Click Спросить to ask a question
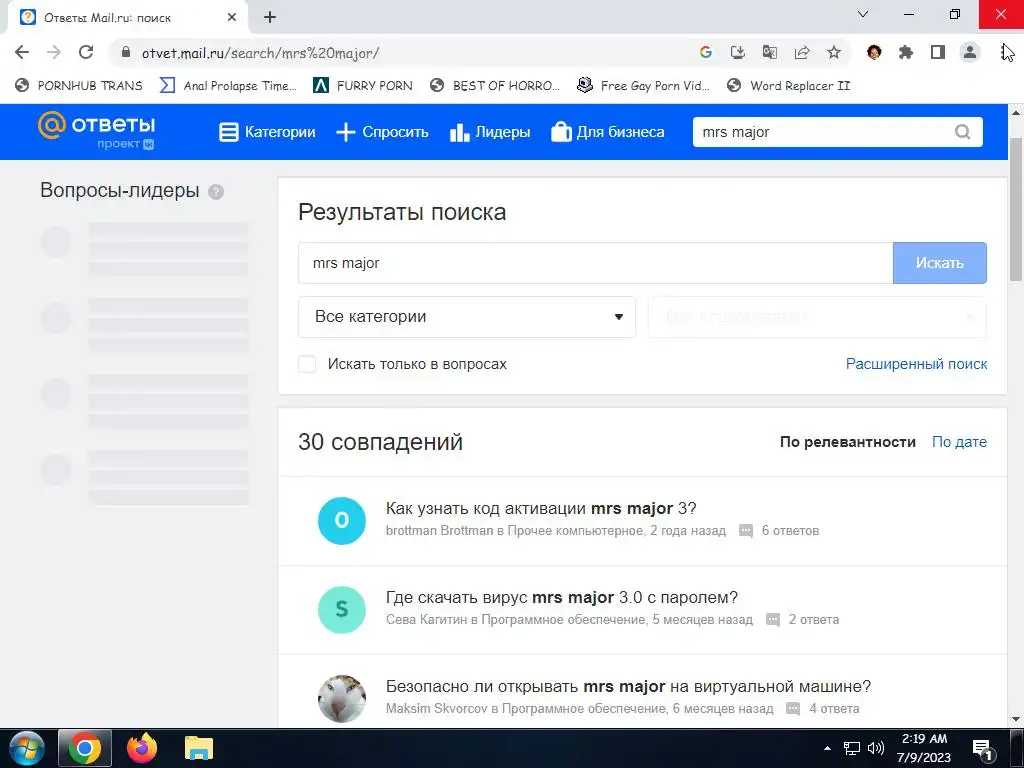The image size is (1024, 768). click(x=382, y=132)
